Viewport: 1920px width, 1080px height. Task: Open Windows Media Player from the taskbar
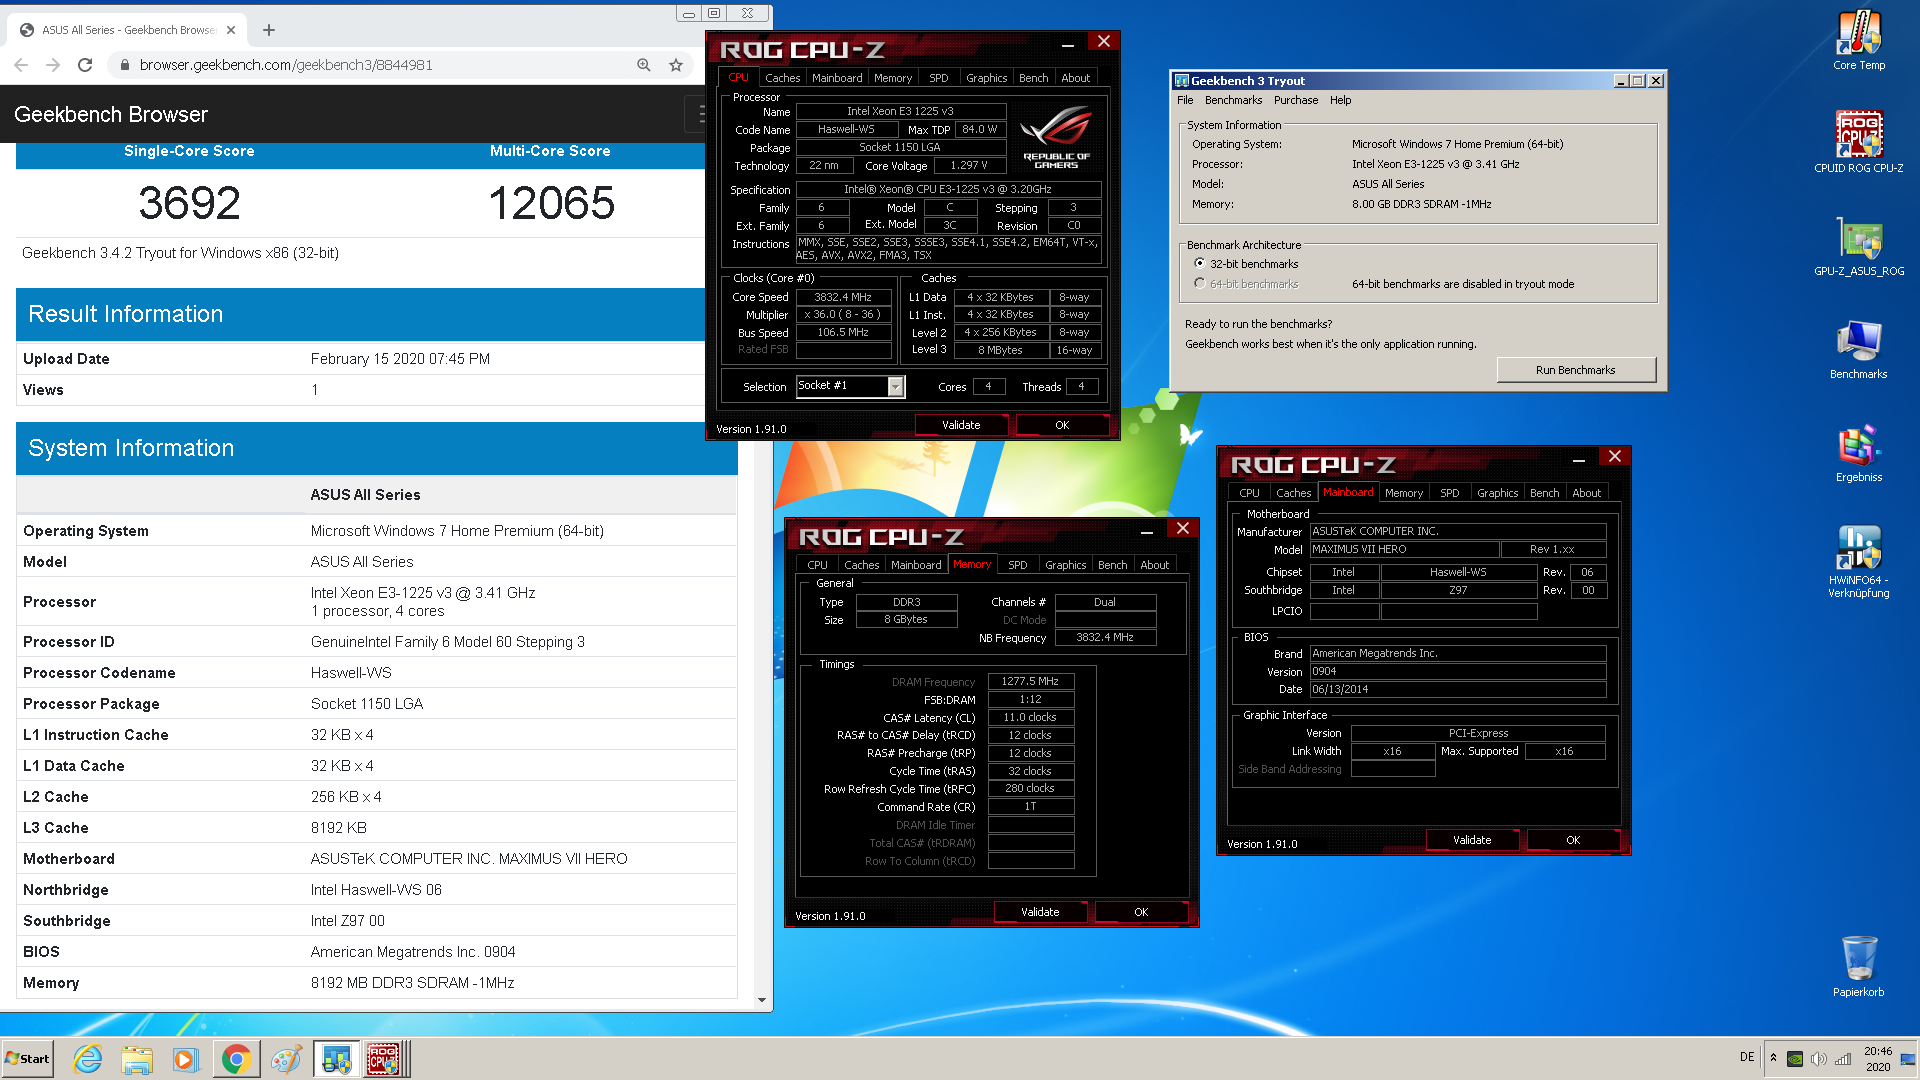(186, 1059)
